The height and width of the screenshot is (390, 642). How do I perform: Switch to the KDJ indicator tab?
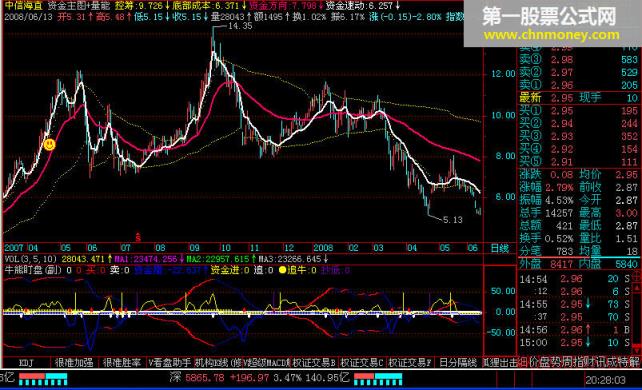(26, 363)
